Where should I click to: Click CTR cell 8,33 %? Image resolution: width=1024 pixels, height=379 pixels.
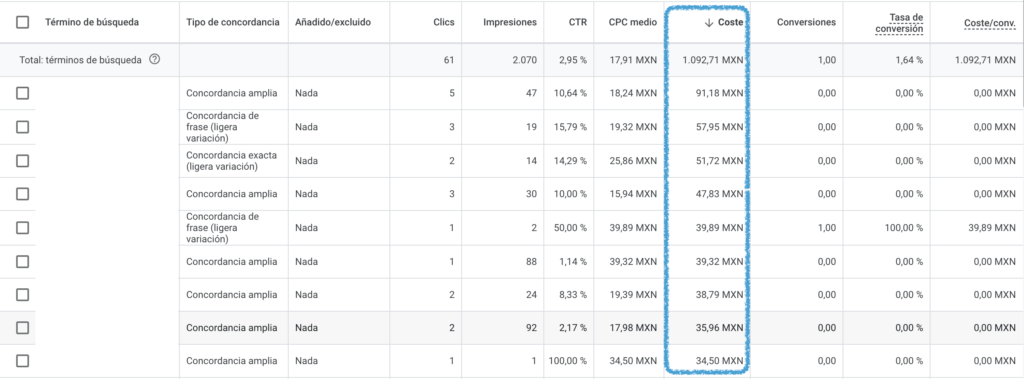[573, 295]
